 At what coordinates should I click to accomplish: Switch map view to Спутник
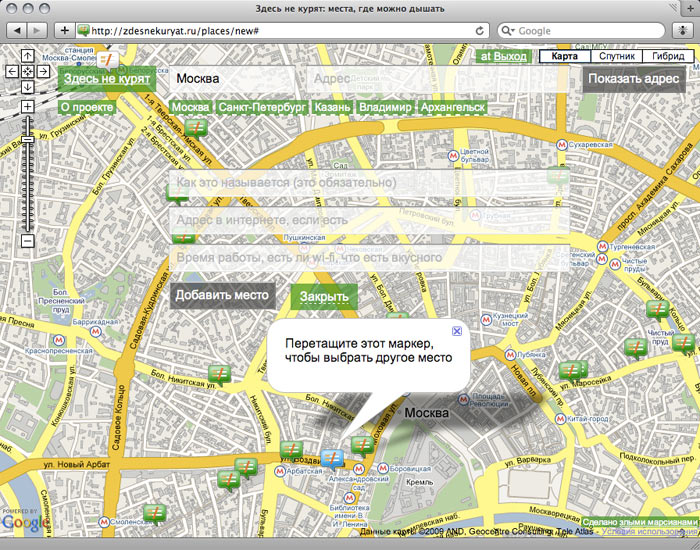coord(610,57)
